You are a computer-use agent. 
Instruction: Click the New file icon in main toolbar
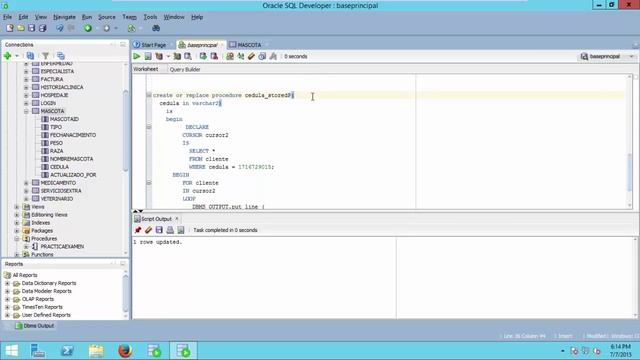(9, 28)
